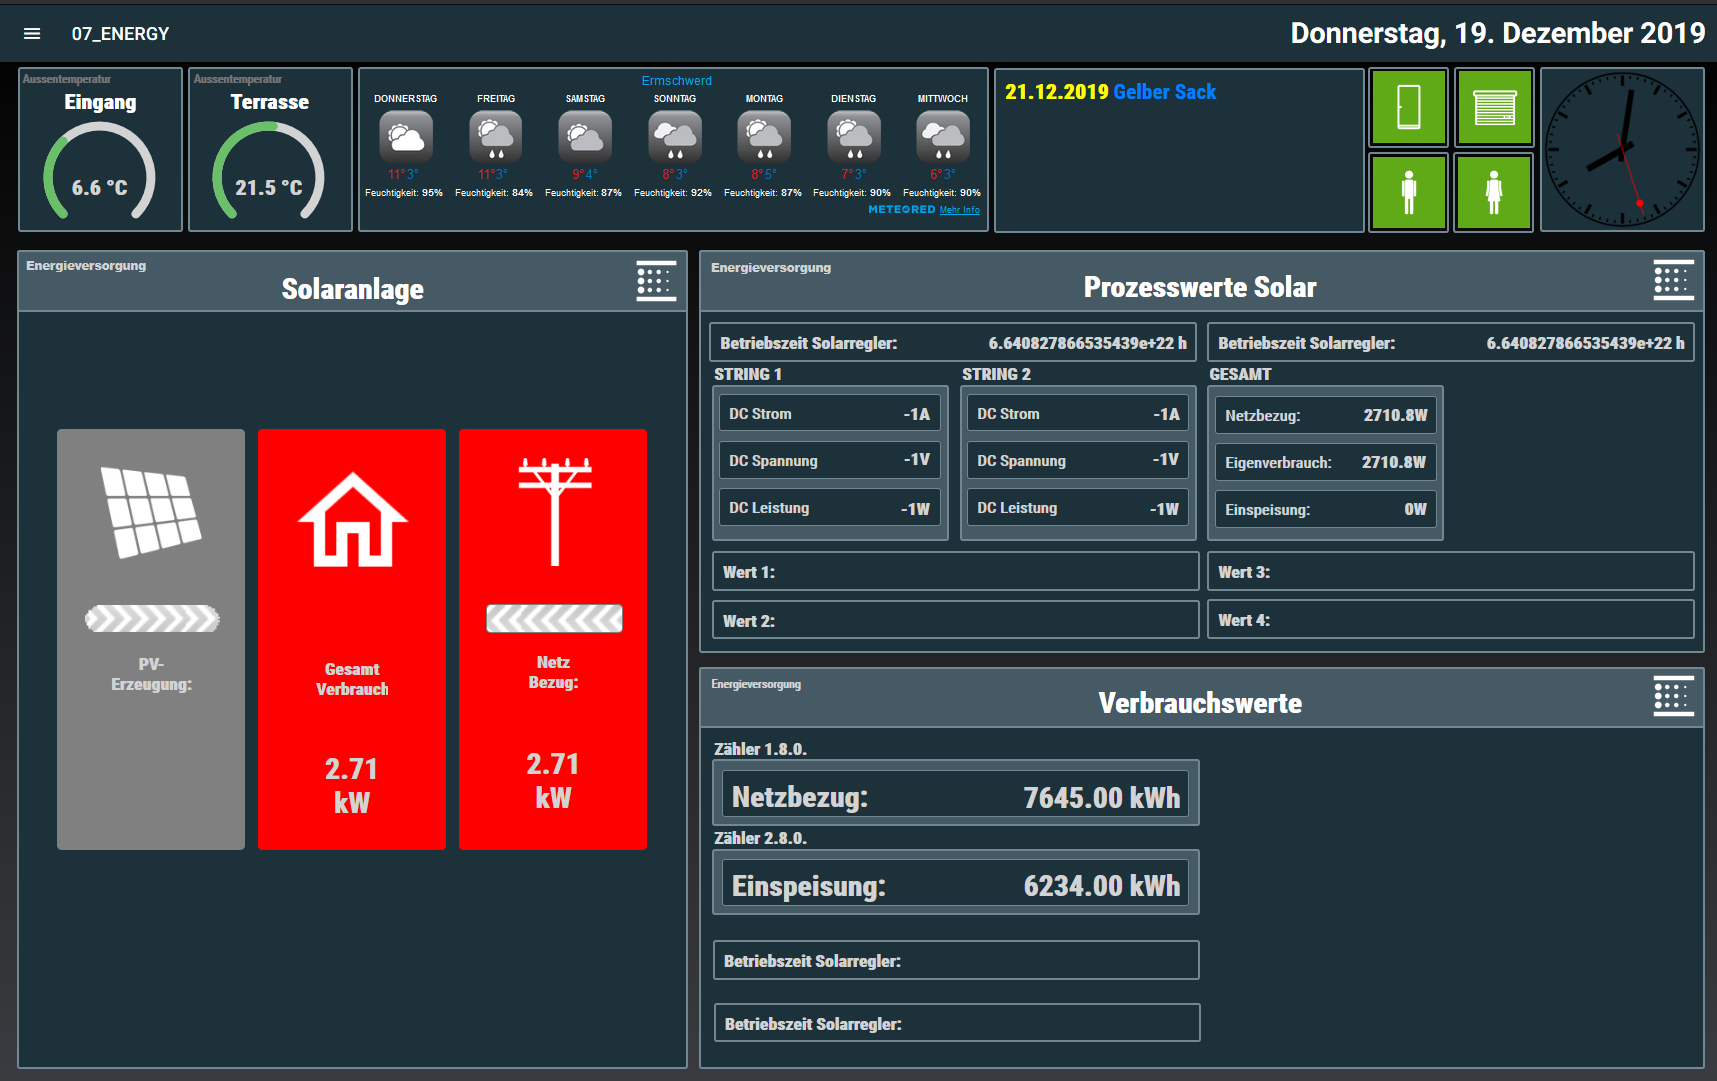Click the upper empty Betriebszeit Solarregler field in Verbrauchswerte

coord(956,960)
